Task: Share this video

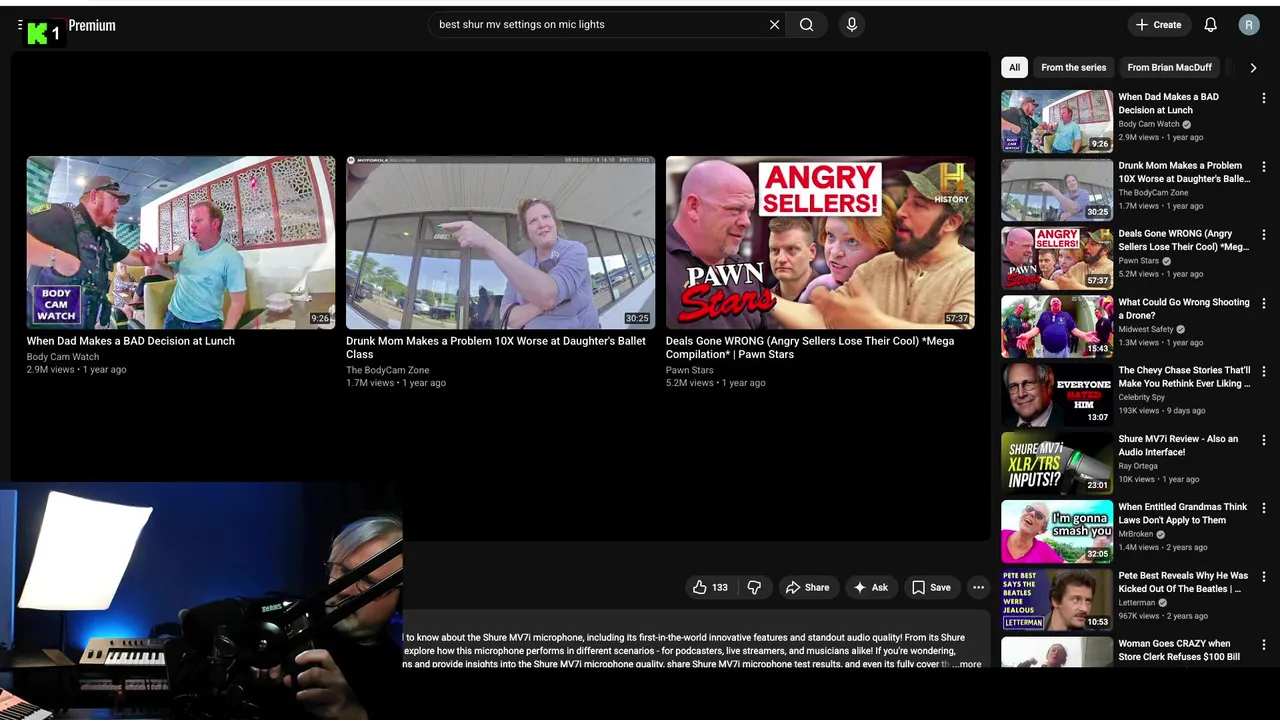Action: point(807,587)
